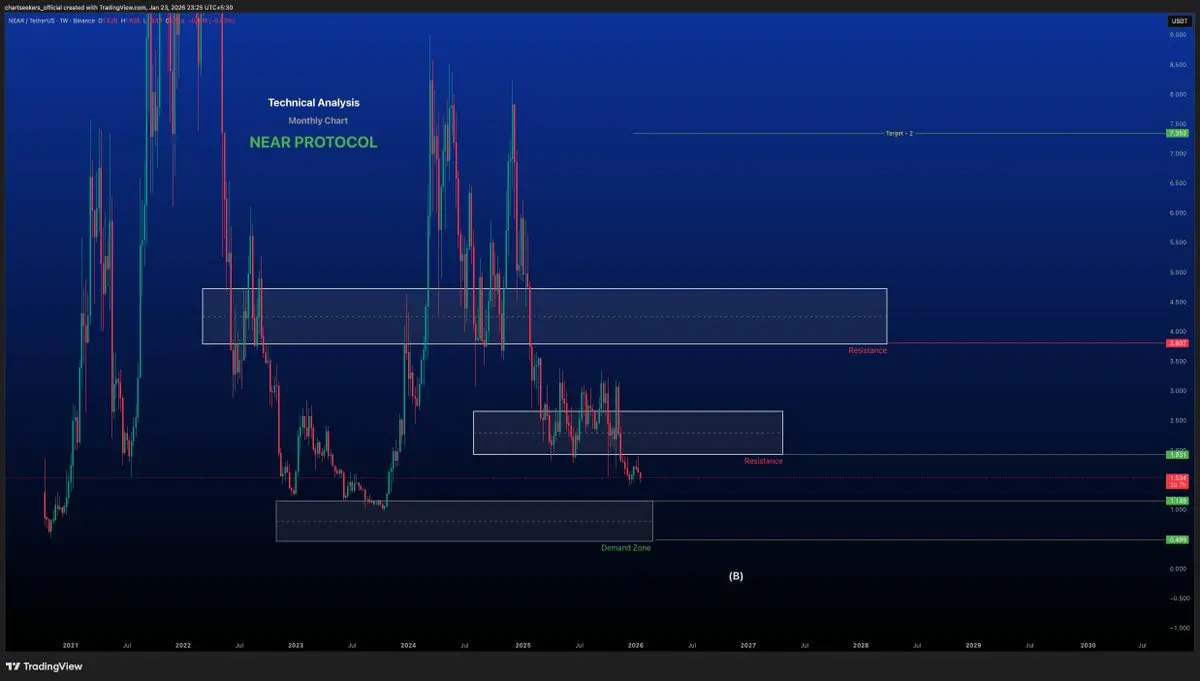The image size is (1200, 681).
Task: Select the 2027 label on time axis
Action: (x=748, y=647)
